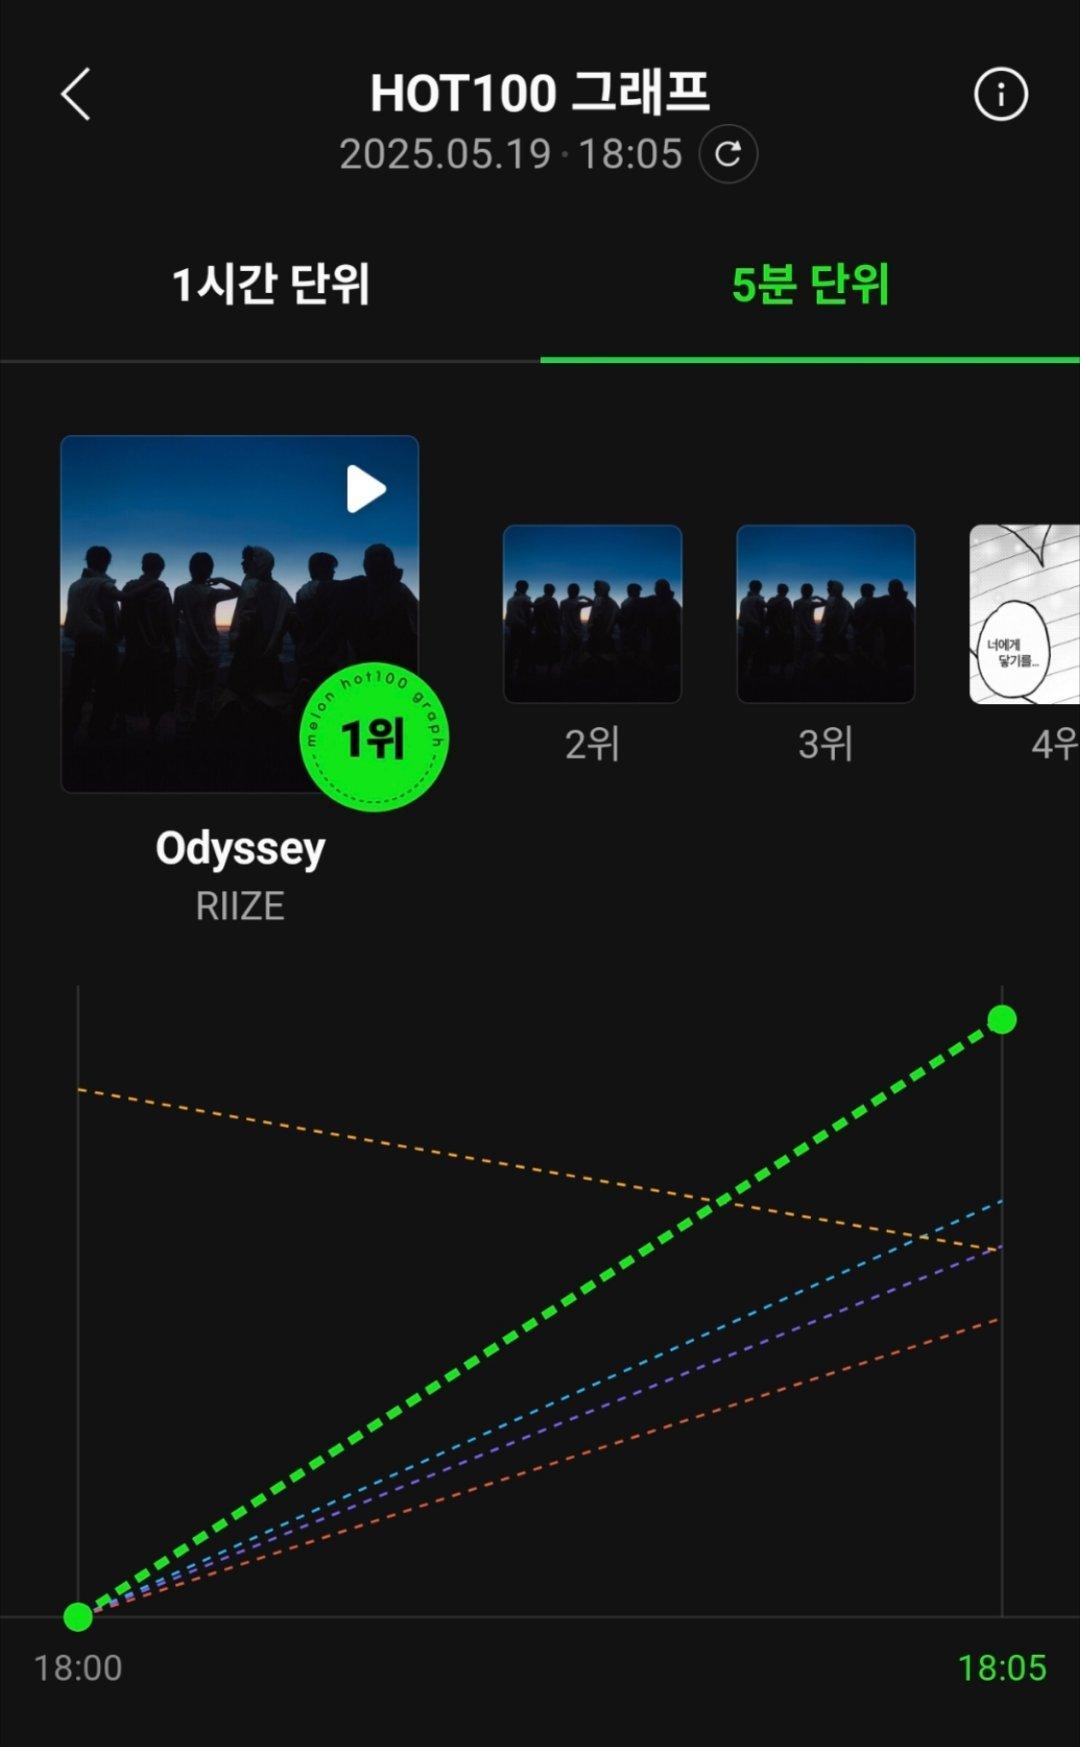Tap the 18:00 time axis label
This screenshot has height=1747, width=1080.
tap(78, 1668)
